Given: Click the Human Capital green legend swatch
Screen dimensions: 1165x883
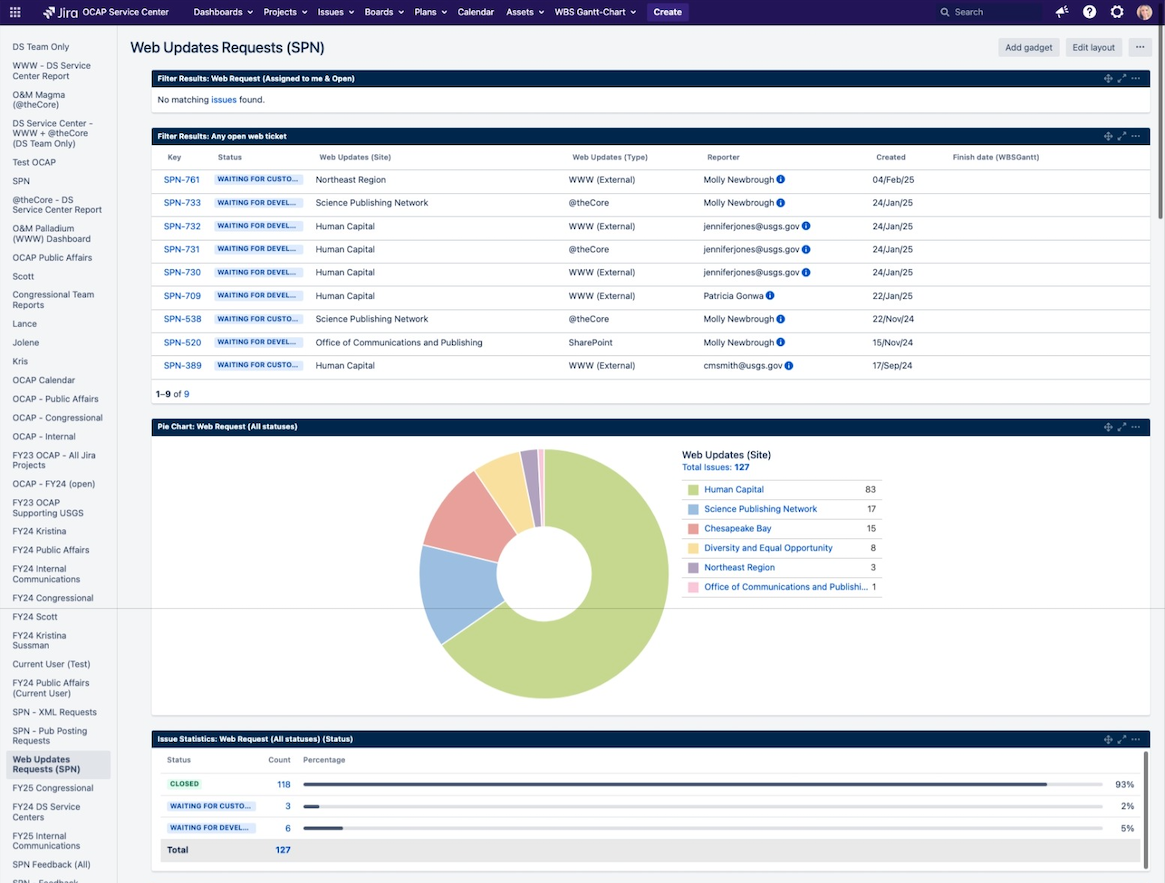Looking at the screenshot, I should (x=693, y=490).
